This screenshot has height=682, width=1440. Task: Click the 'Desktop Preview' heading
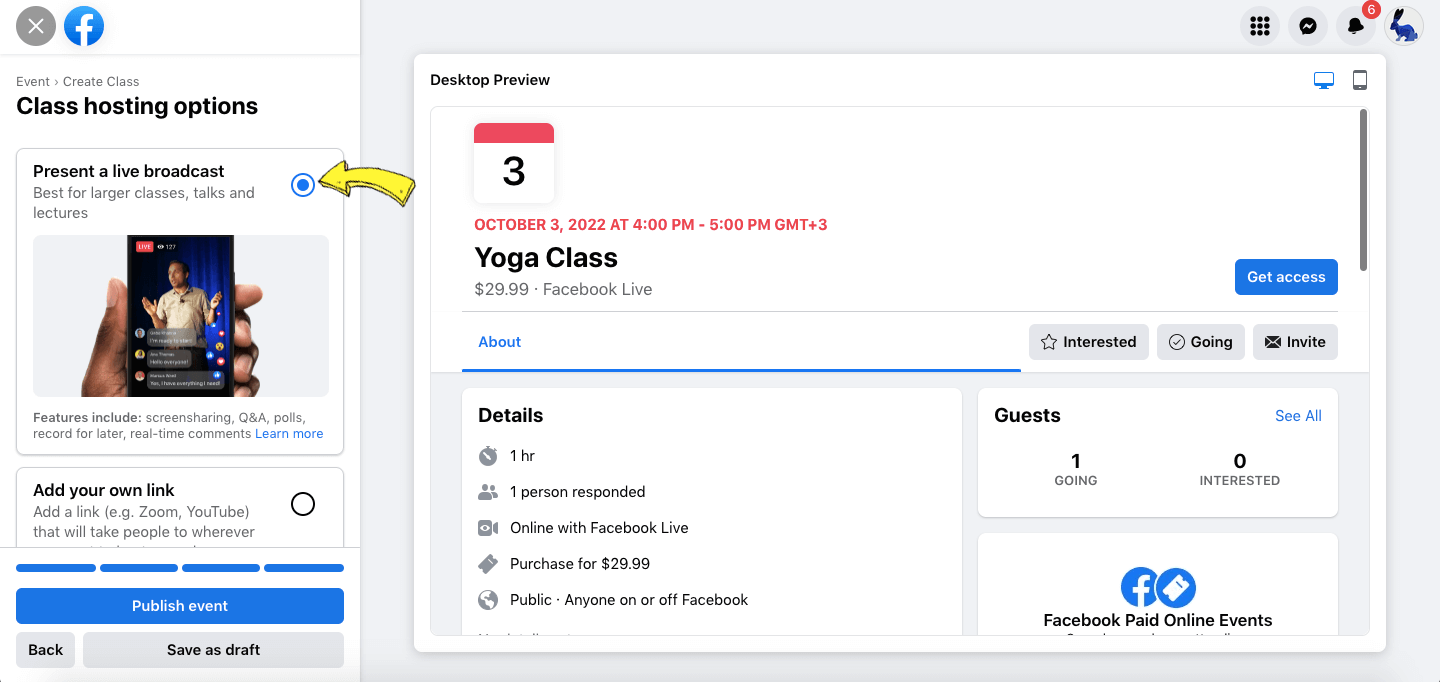[x=490, y=80]
